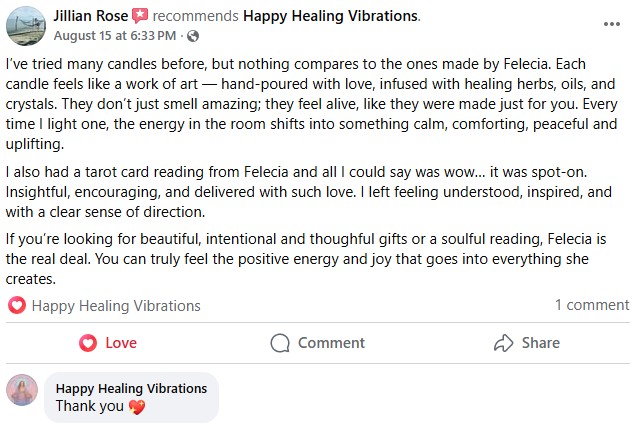The image size is (637, 423).
Task: Expand the 1 comment link
Action: click(x=592, y=306)
